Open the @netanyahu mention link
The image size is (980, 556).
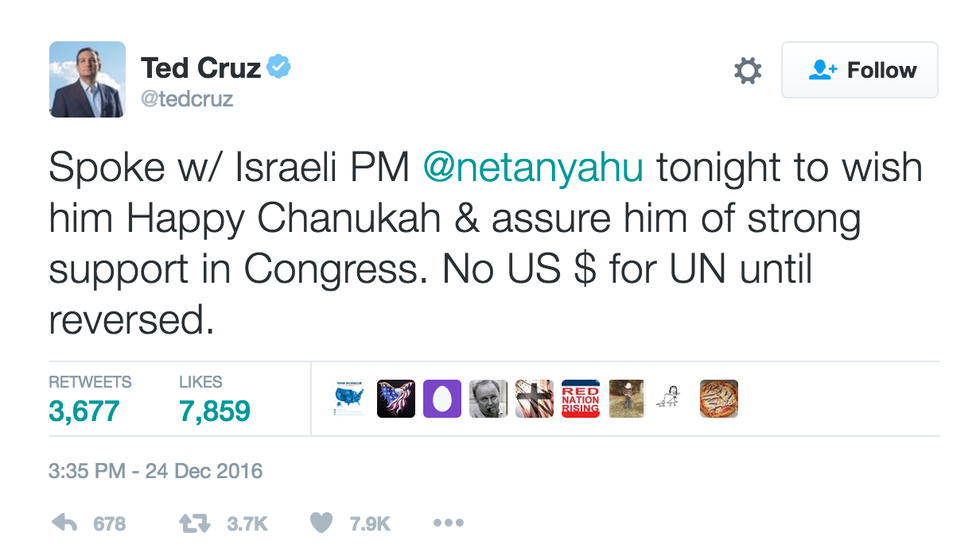pos(532,167)
